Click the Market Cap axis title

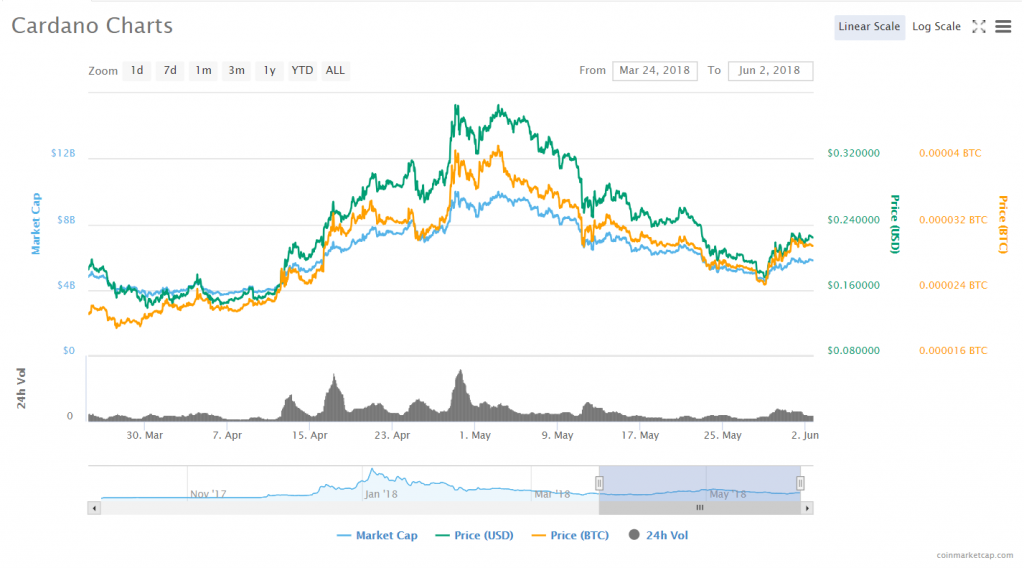[36, 223]
